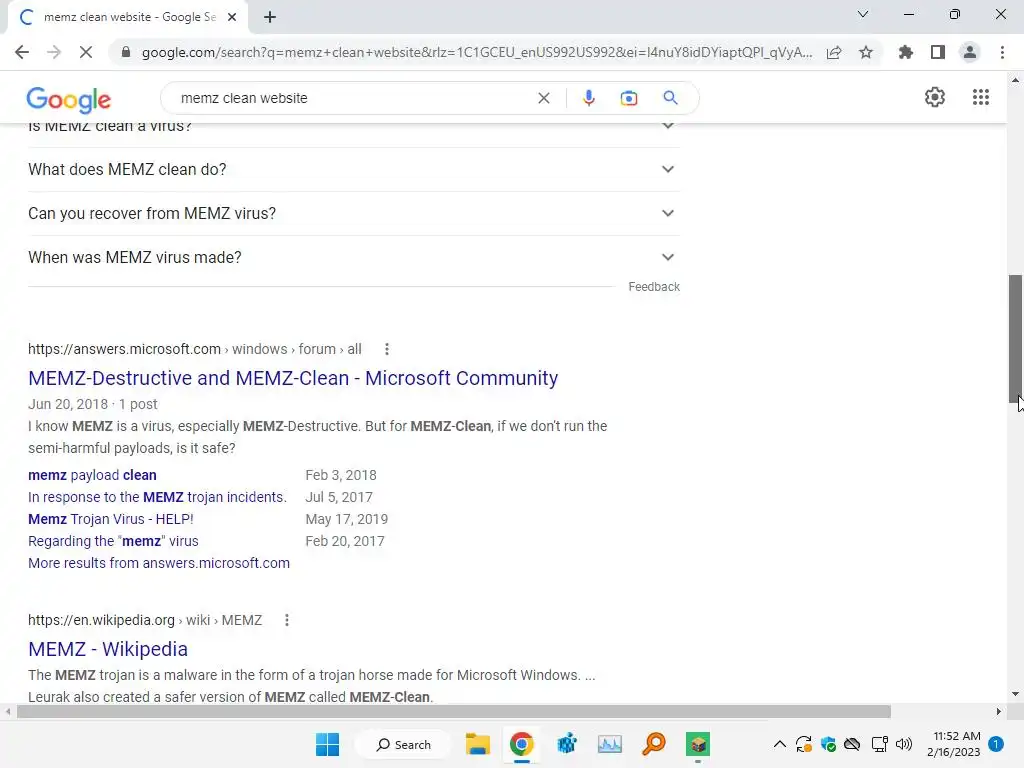The width and height of the screenshot is (1024, 768).
Task: Open tab search chevron in title bar
Action: pyautogui.click(x=863, y=14)
